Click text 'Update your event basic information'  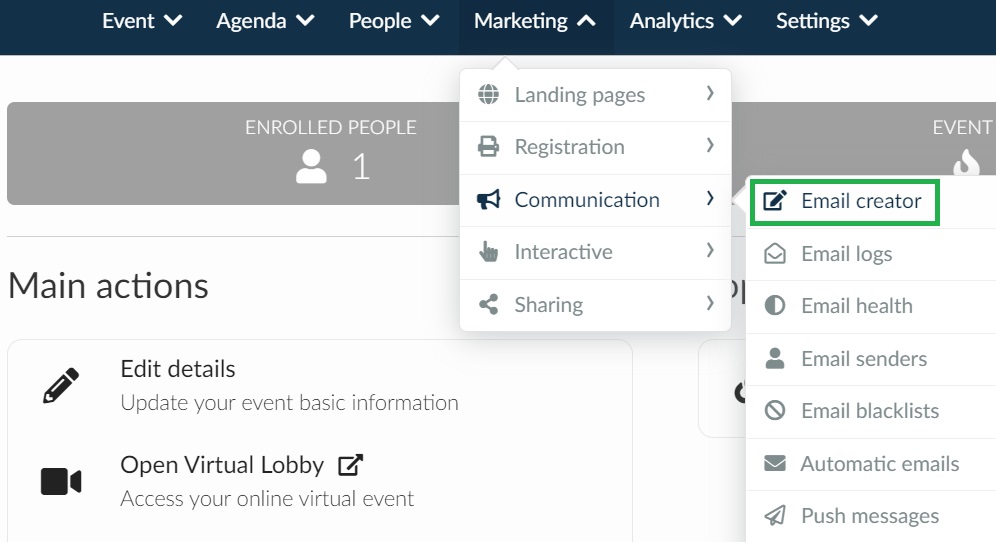pos(289,403)
